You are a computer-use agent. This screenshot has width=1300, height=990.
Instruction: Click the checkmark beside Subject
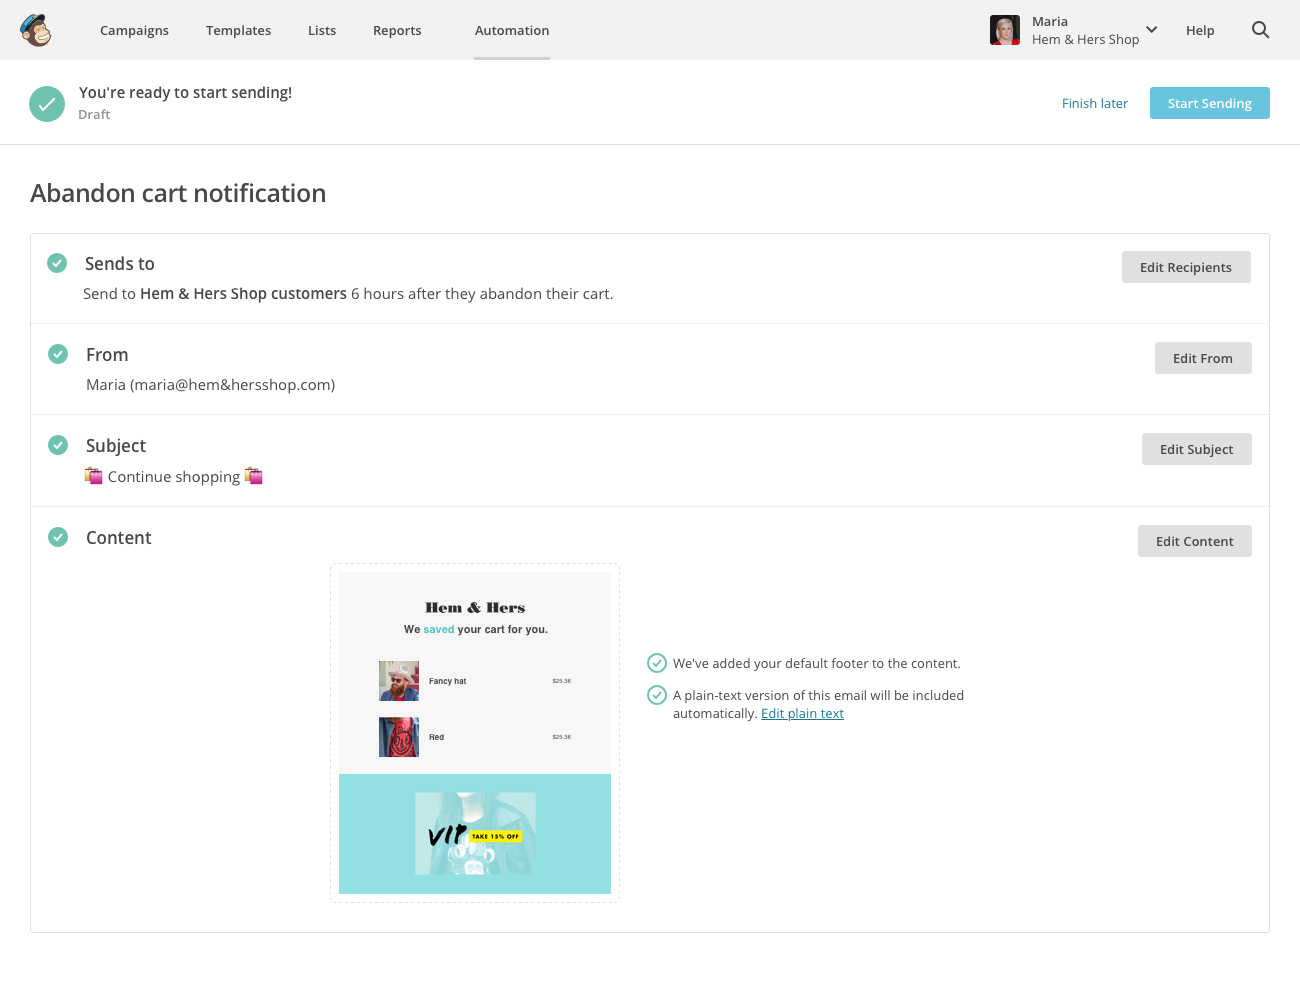click(x=58, y=445)
